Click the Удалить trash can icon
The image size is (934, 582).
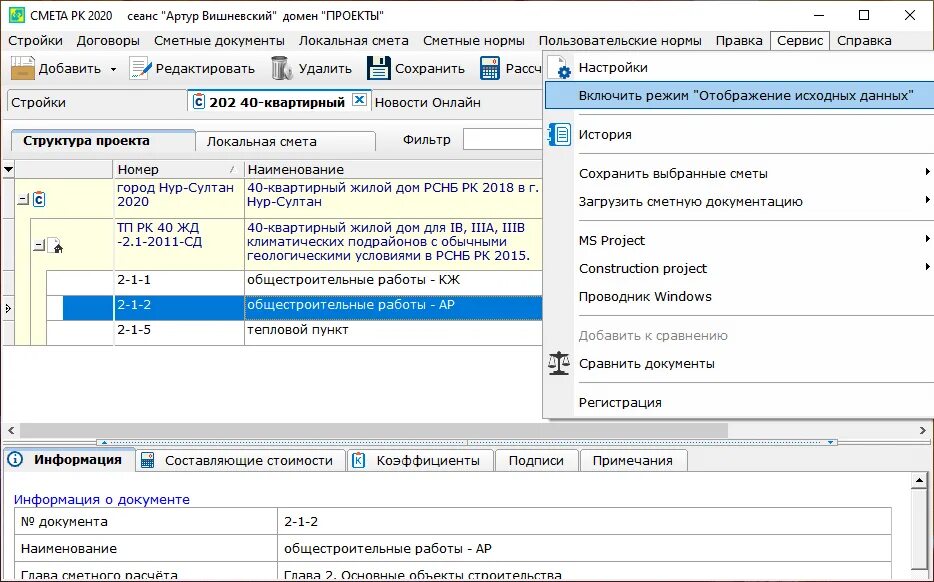click(x=282, y=69)
